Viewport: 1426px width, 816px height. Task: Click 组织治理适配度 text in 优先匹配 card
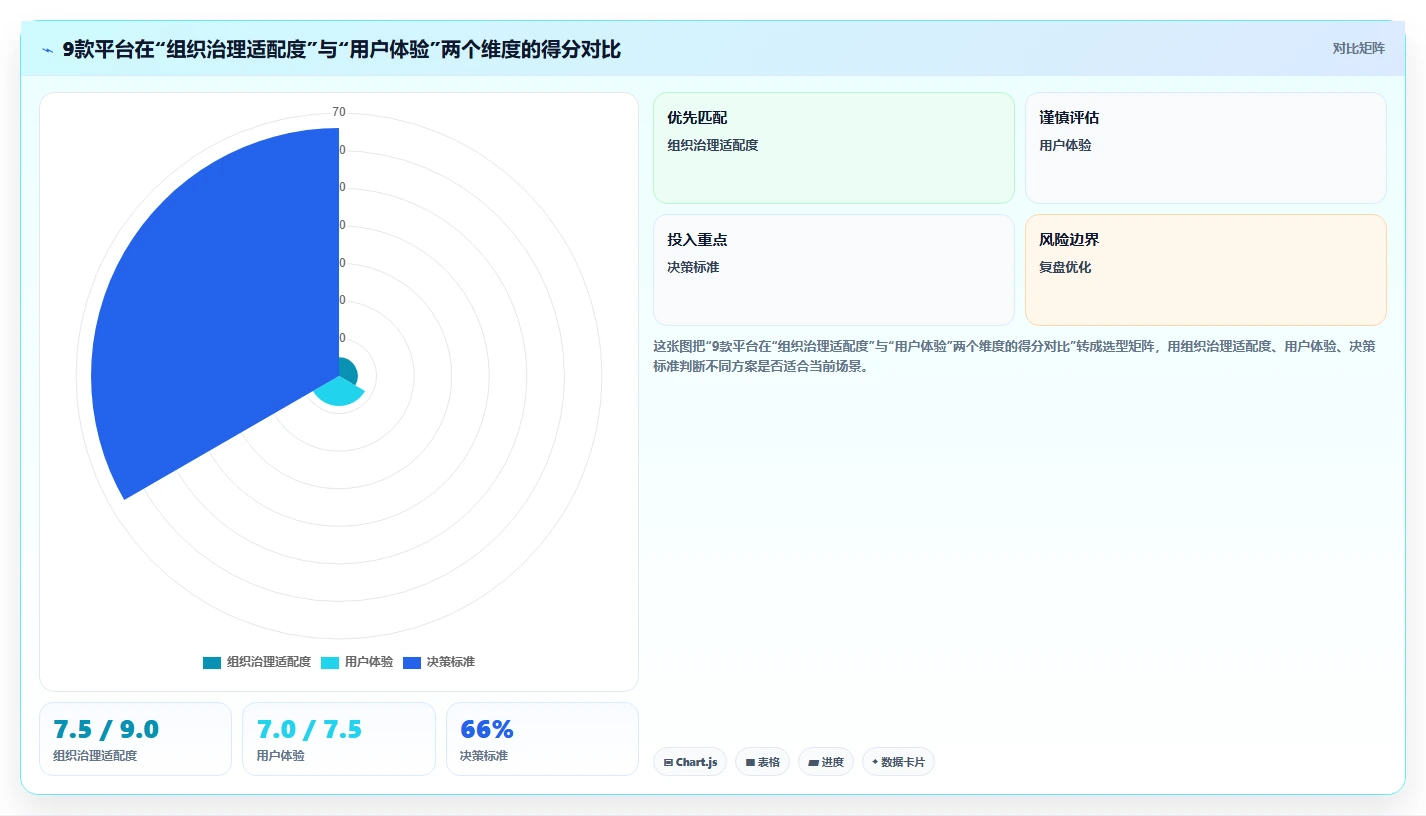coord(713,145)
